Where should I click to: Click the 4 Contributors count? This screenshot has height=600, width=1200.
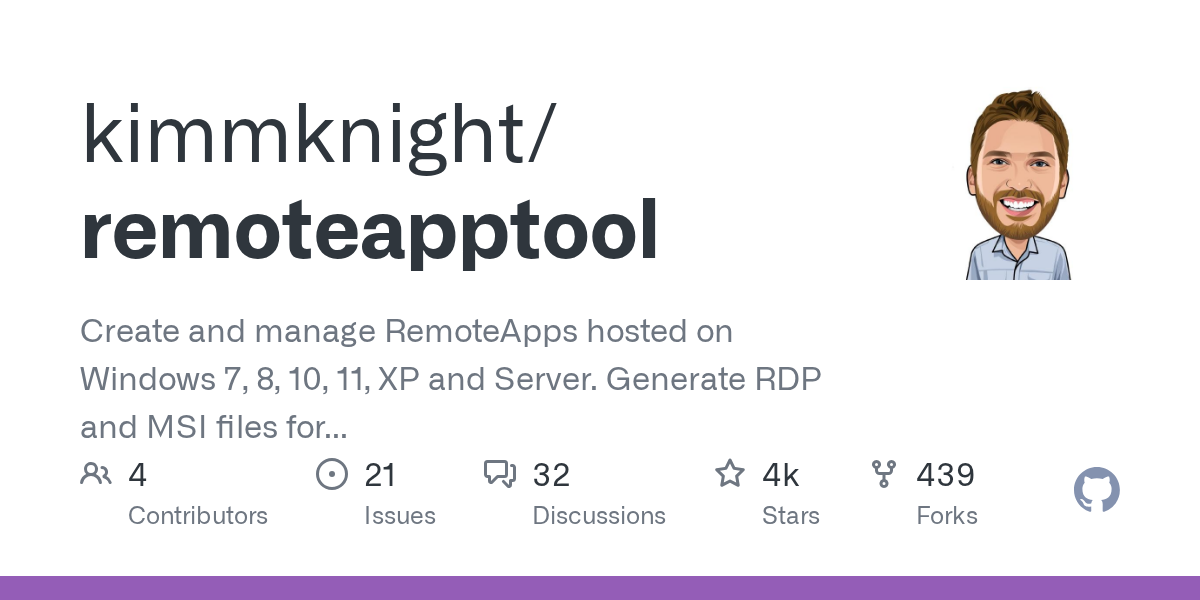[137, 475]
